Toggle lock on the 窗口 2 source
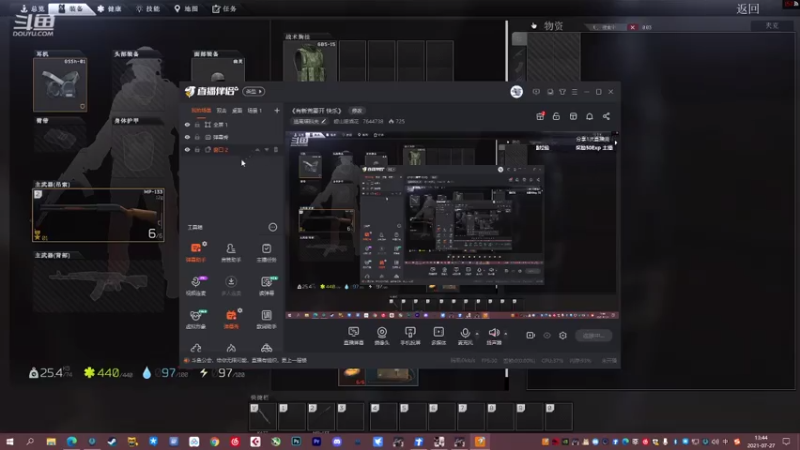The image size is (800, 450). pyautogui.click(x=197, y=150)
